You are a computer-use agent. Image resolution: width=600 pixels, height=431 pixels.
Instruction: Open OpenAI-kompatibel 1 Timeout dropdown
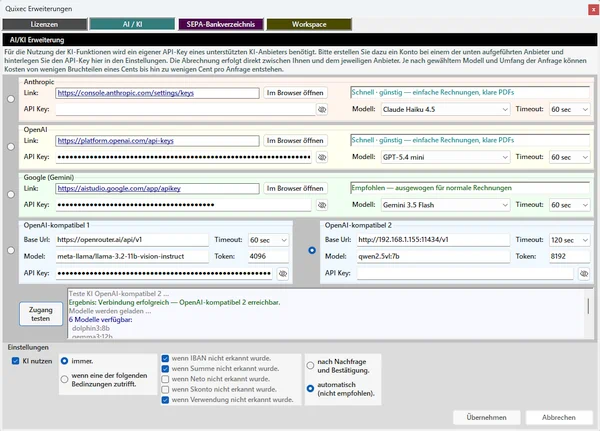click(x=268, y=240)
